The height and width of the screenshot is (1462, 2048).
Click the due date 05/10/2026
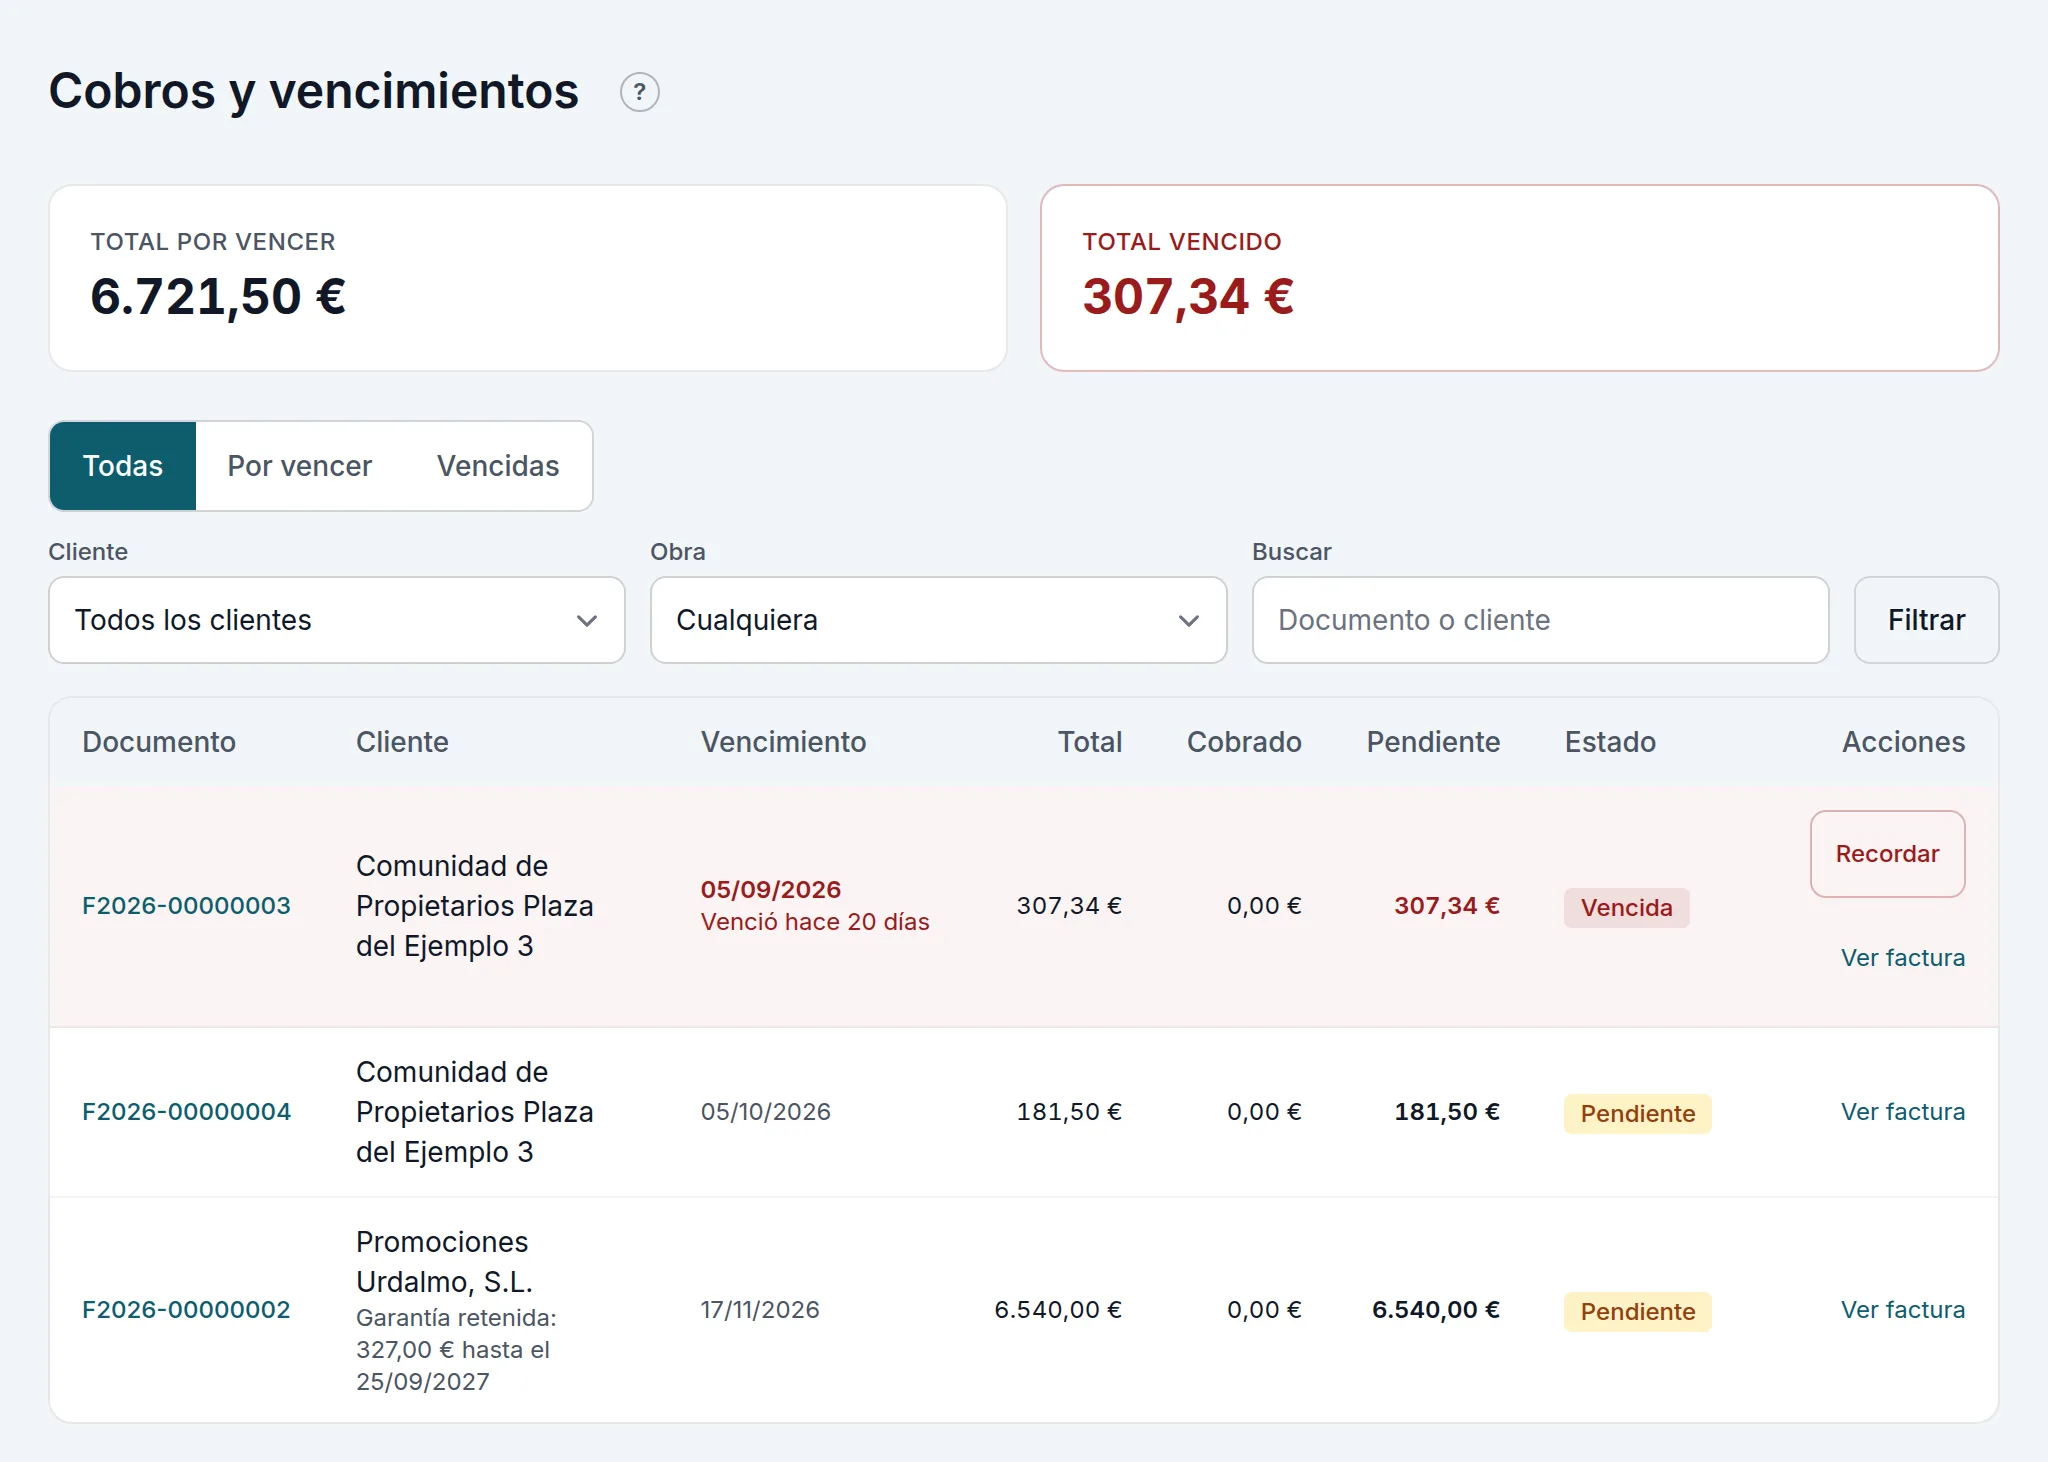click(x=765, y=1112)
